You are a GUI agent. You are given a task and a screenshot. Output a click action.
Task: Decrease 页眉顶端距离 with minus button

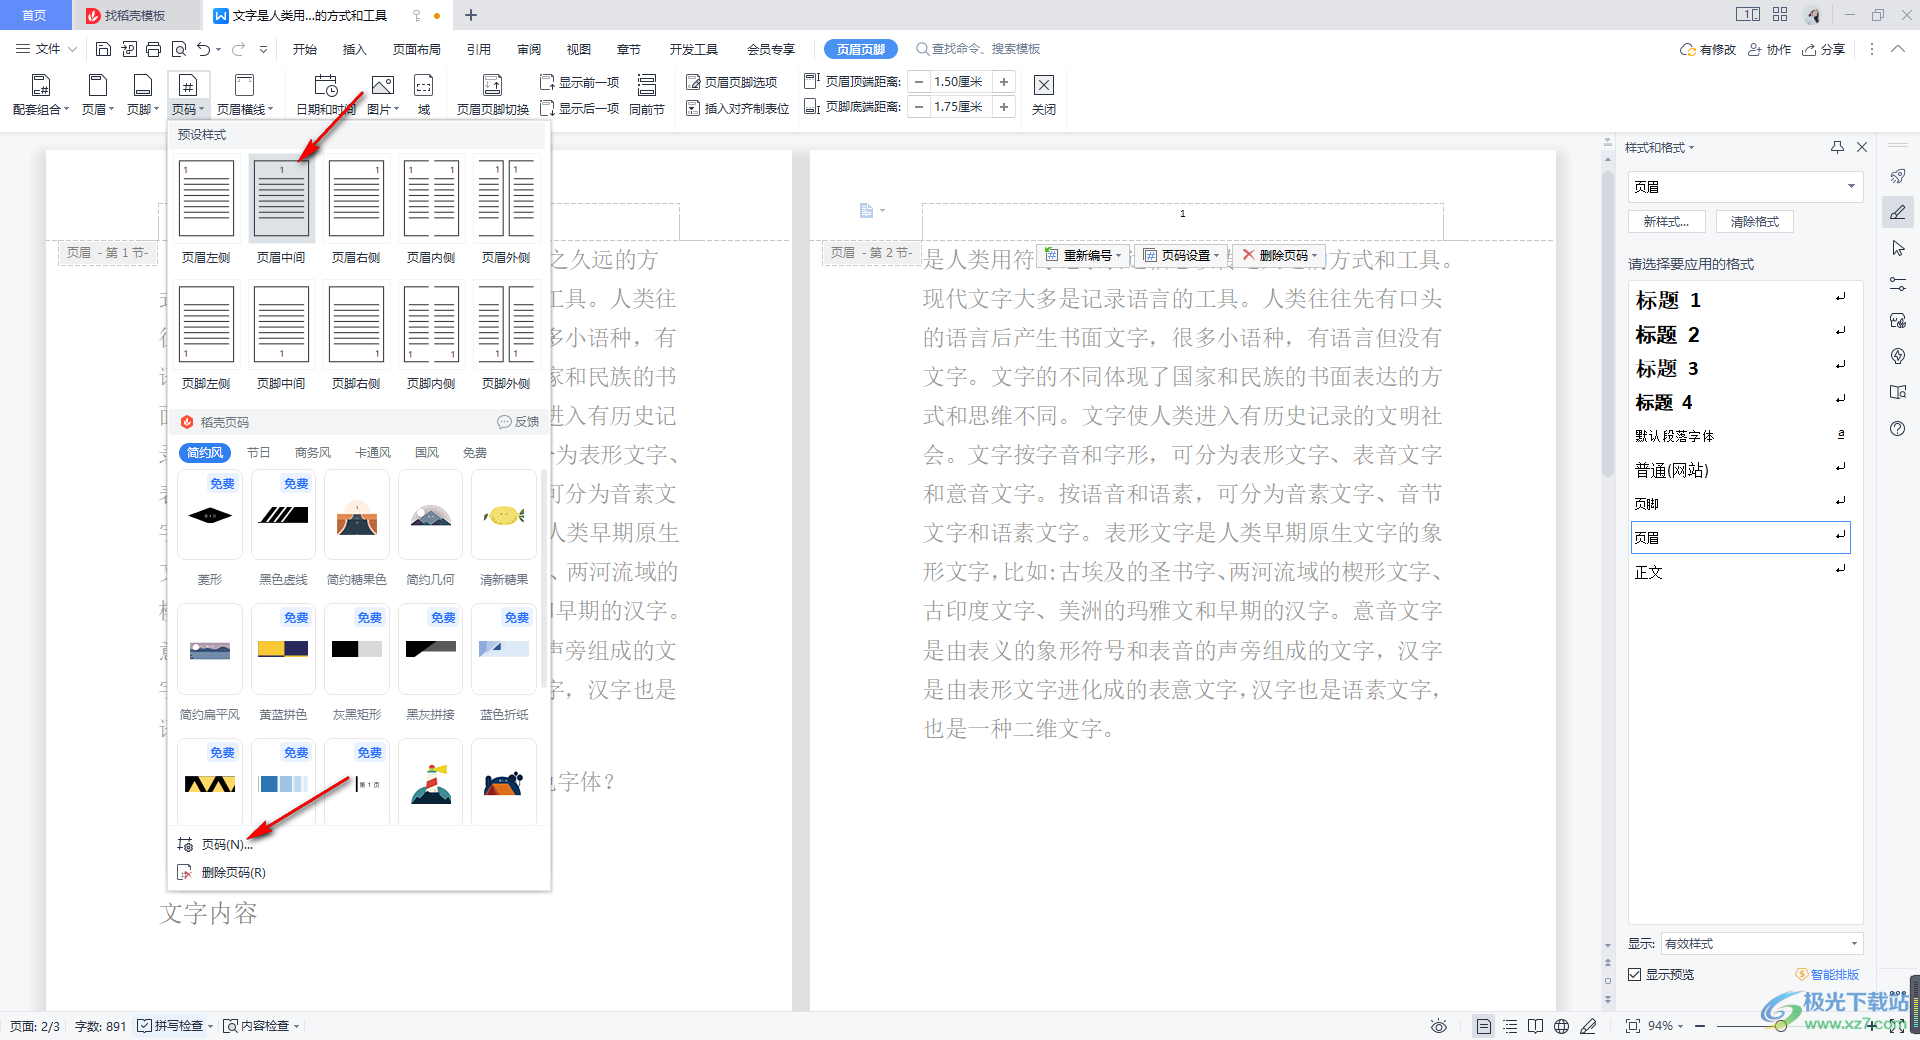919,82
